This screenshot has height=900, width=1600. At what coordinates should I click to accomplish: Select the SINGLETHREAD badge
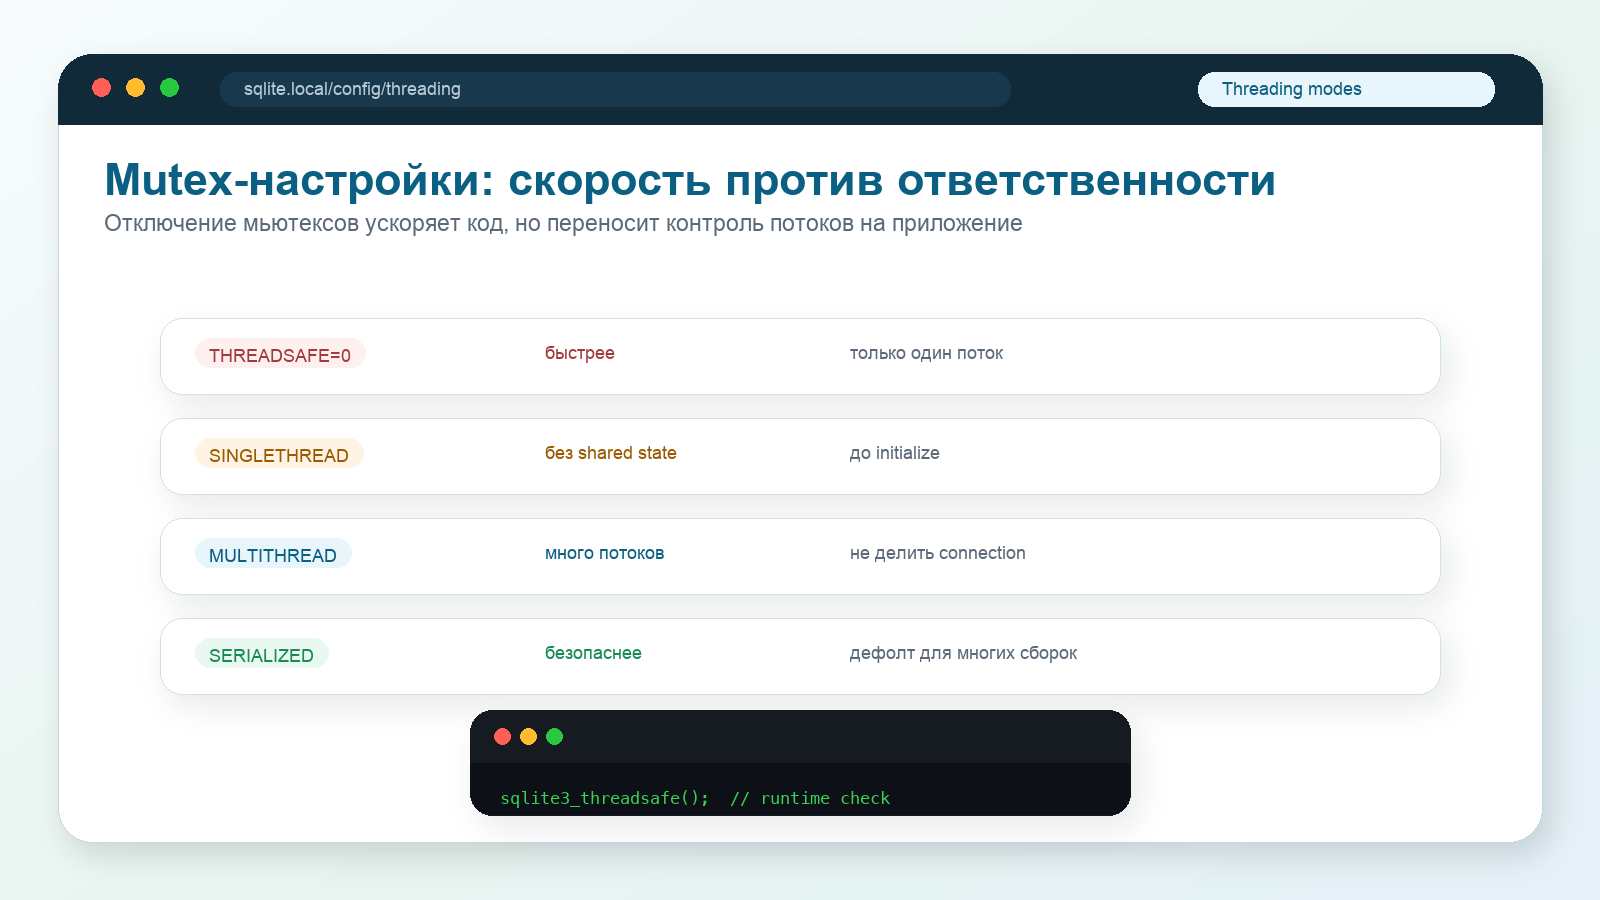tap(279, 454)
